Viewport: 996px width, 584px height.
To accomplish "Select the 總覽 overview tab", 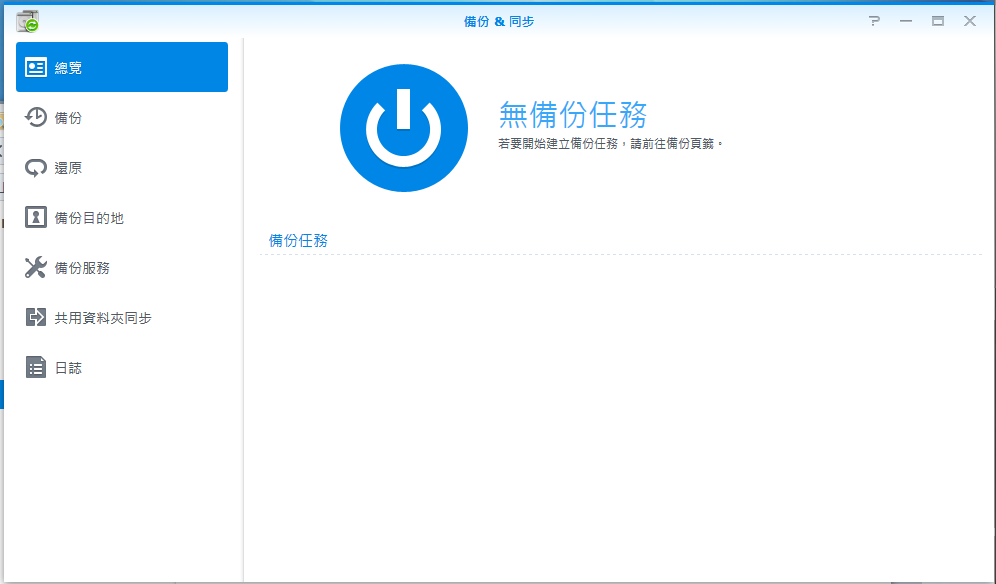I will pyautogui.click(x=122, y=67).
